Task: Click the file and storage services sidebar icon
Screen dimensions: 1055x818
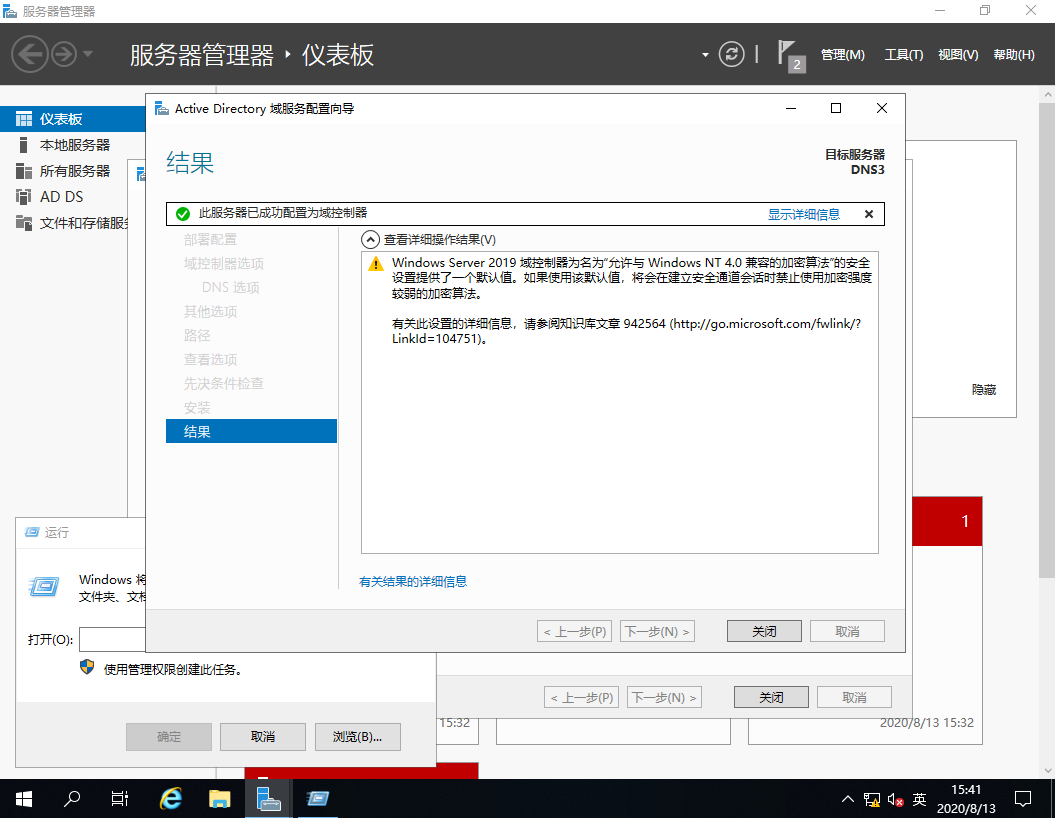Action: [x=24, y=223]
